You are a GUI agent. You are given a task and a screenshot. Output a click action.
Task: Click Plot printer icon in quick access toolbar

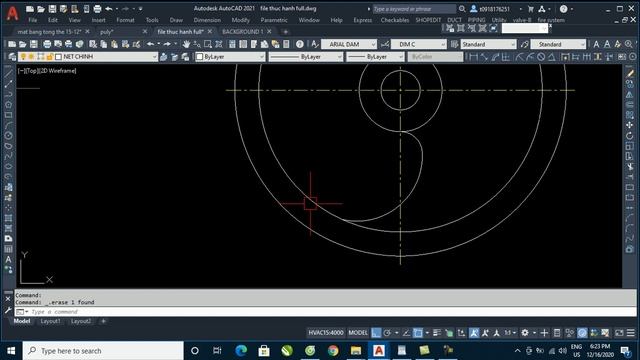pyautogui.click(x=97, y=9)
